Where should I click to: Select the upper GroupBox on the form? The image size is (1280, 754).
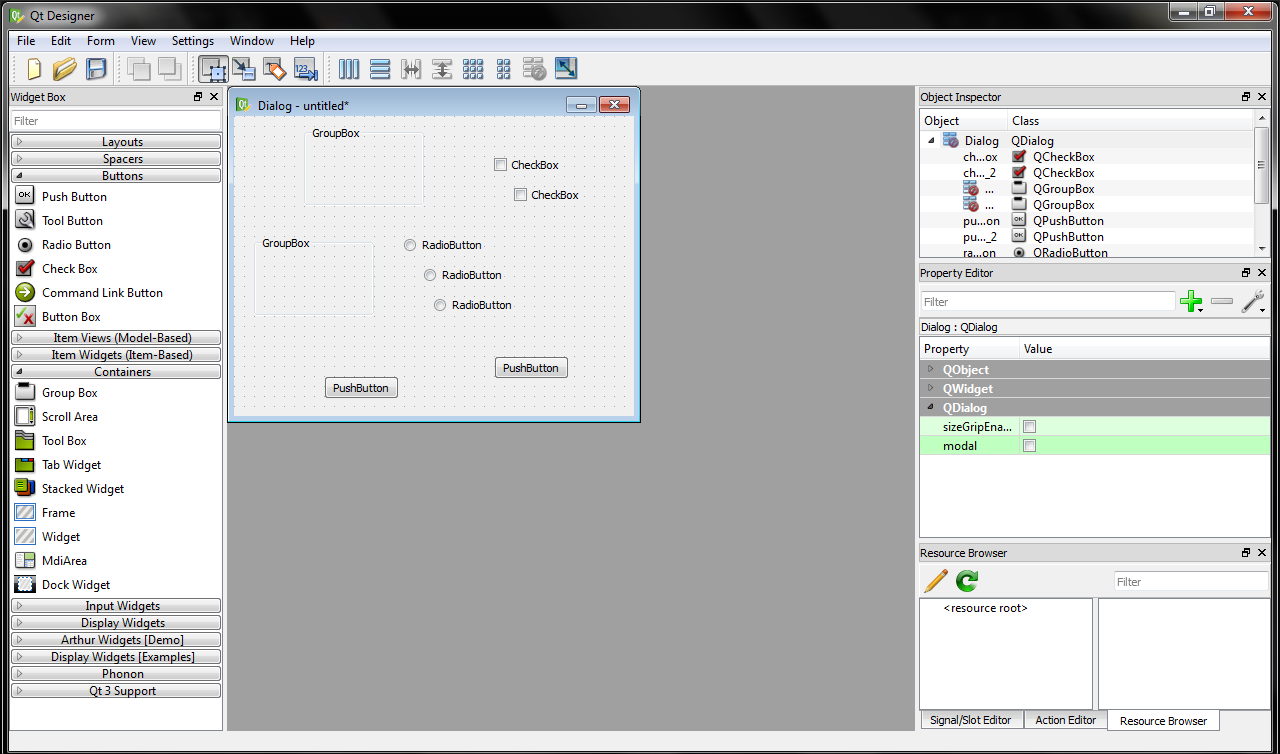click(x=363, y=168)
